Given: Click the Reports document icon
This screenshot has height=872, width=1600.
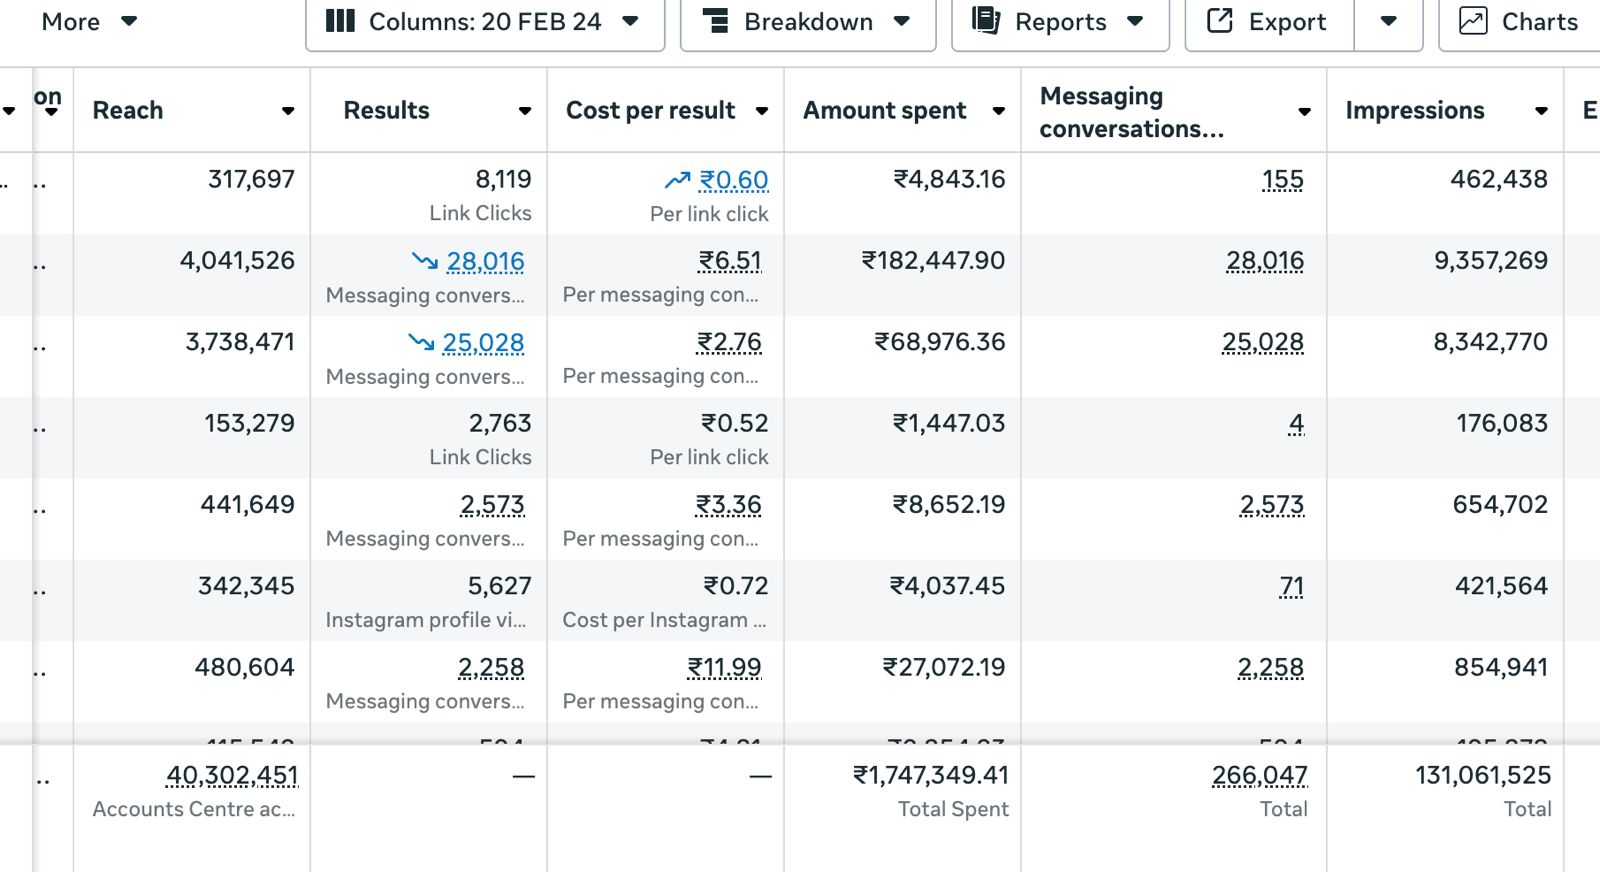Looking at the screenshot, I should point(986,21).
